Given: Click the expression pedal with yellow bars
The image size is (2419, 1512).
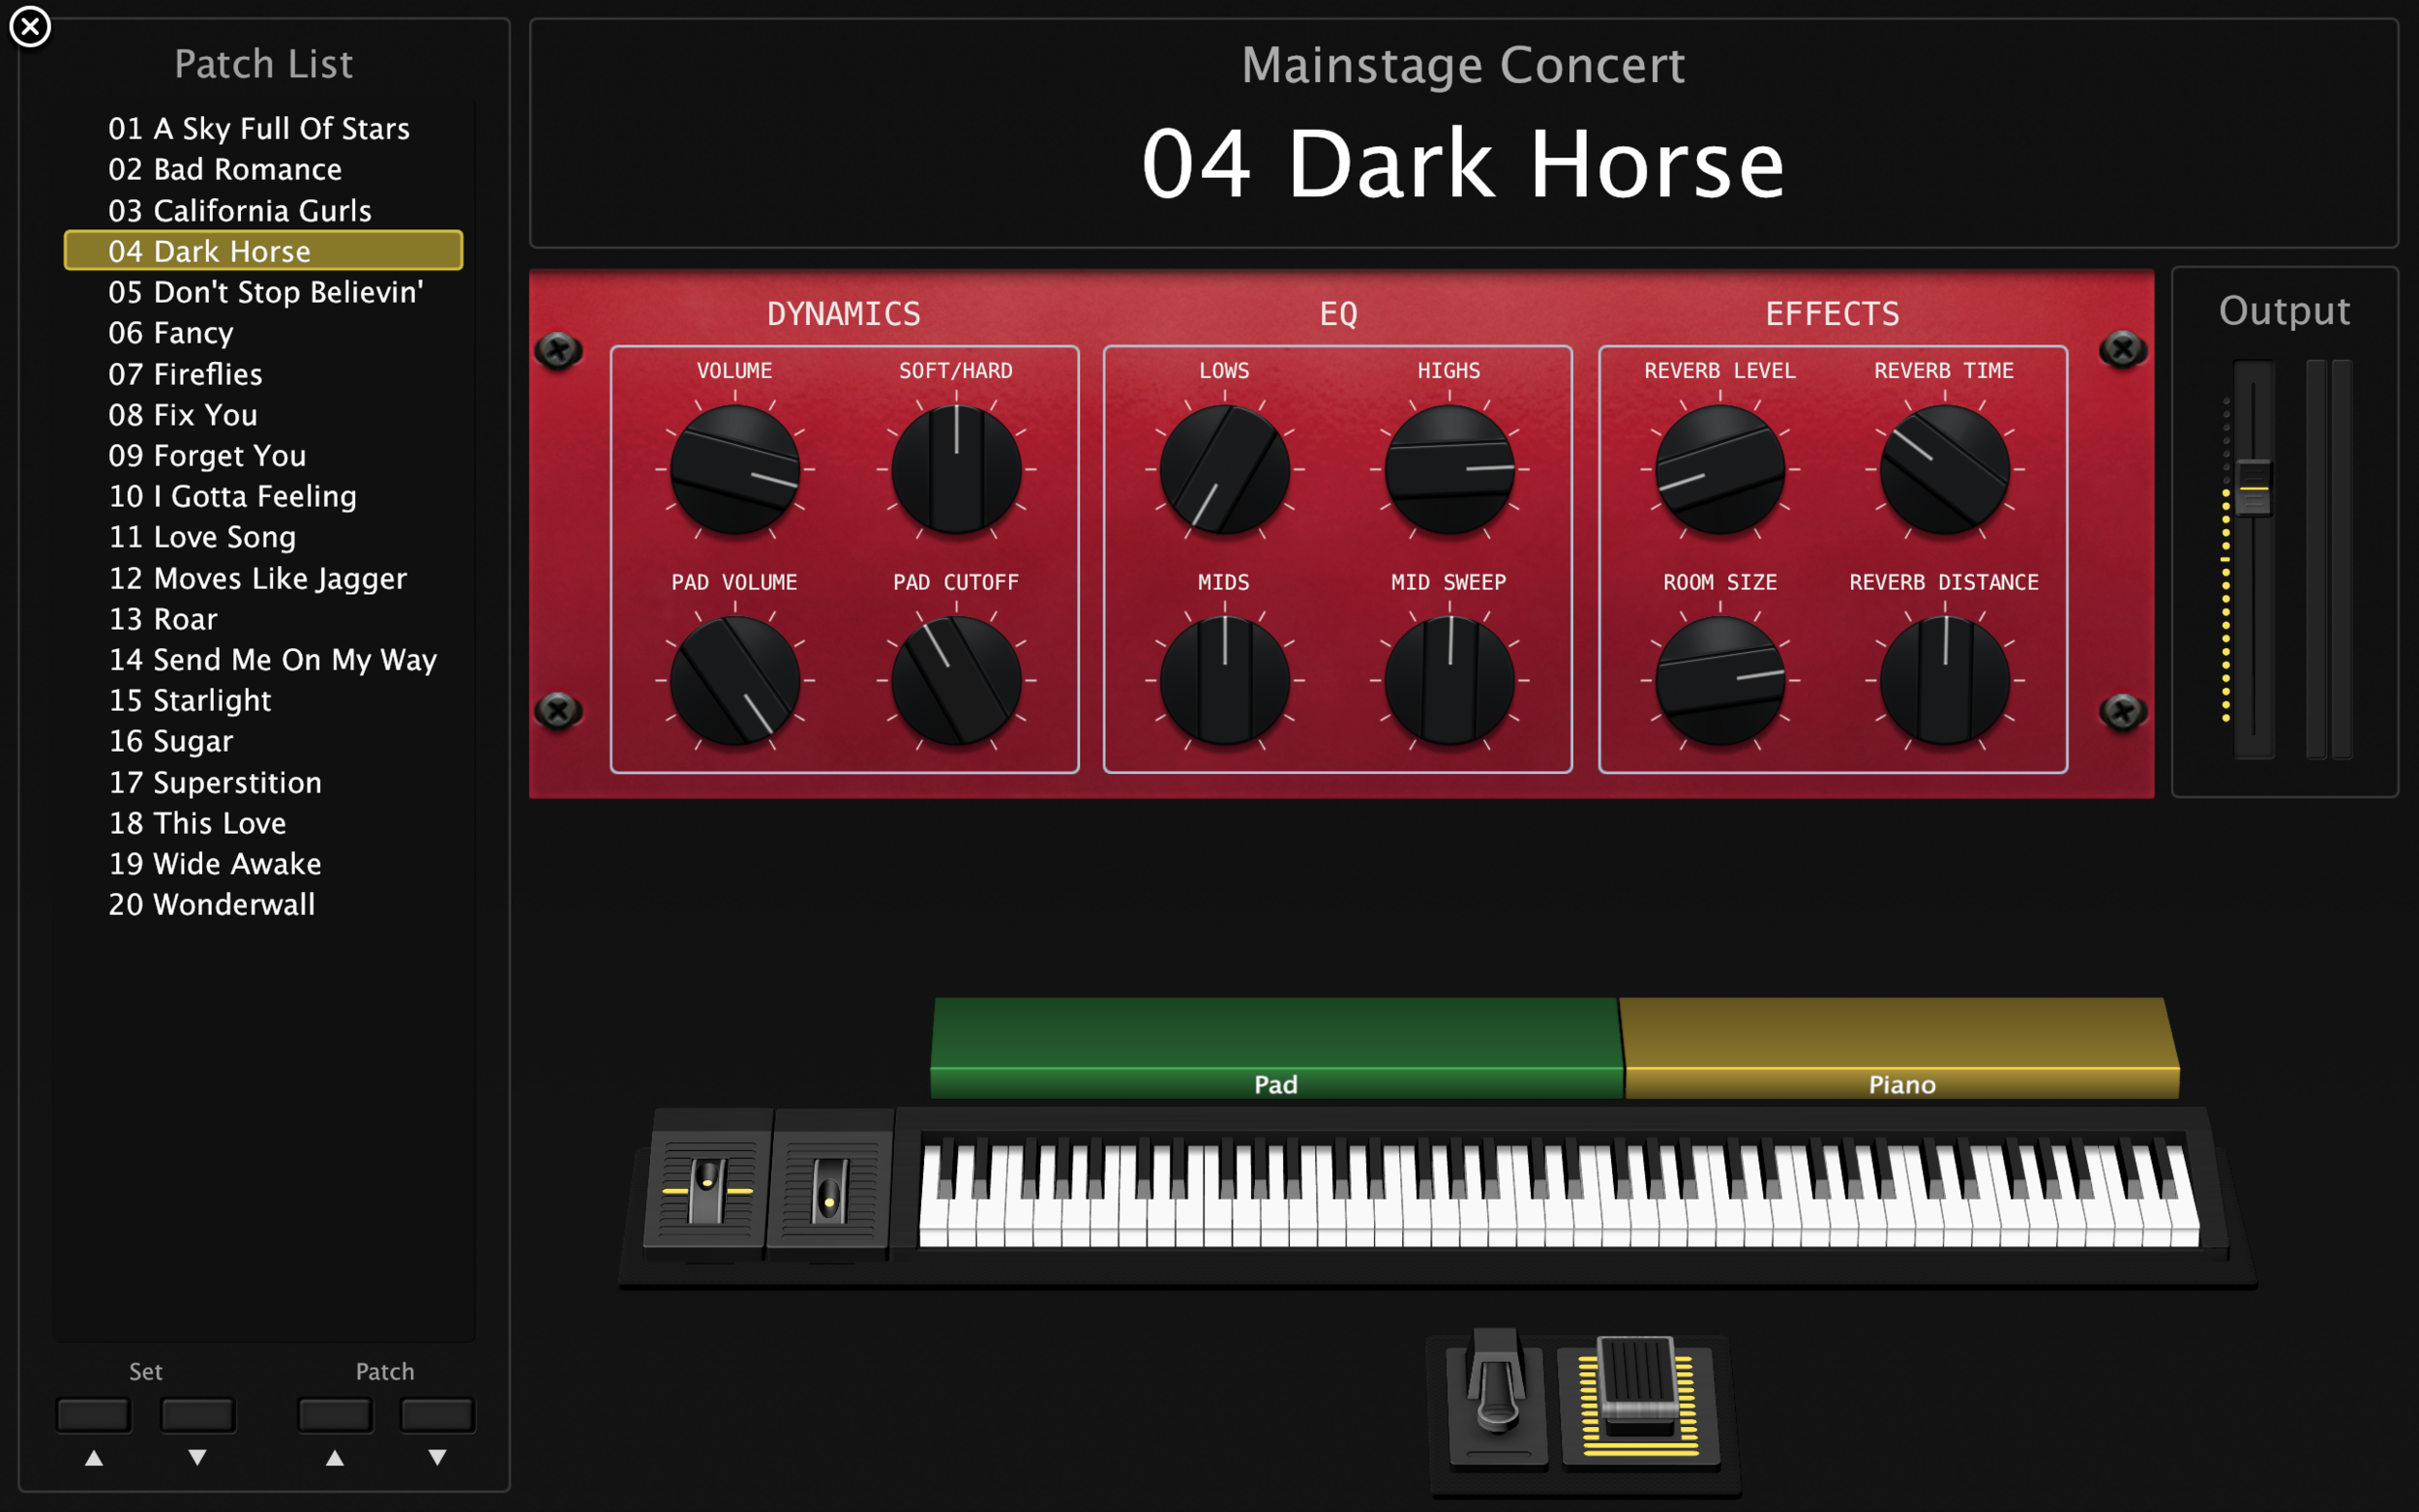Looking at the screenshot, I should point(1639,1398).
